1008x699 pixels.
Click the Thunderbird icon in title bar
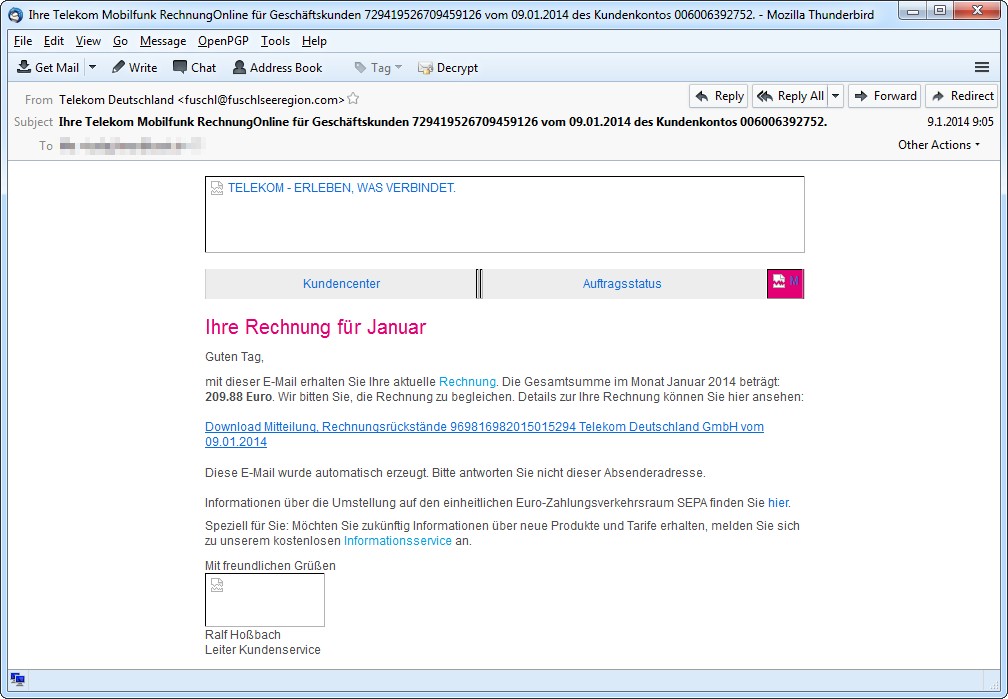tap(15, 14)
